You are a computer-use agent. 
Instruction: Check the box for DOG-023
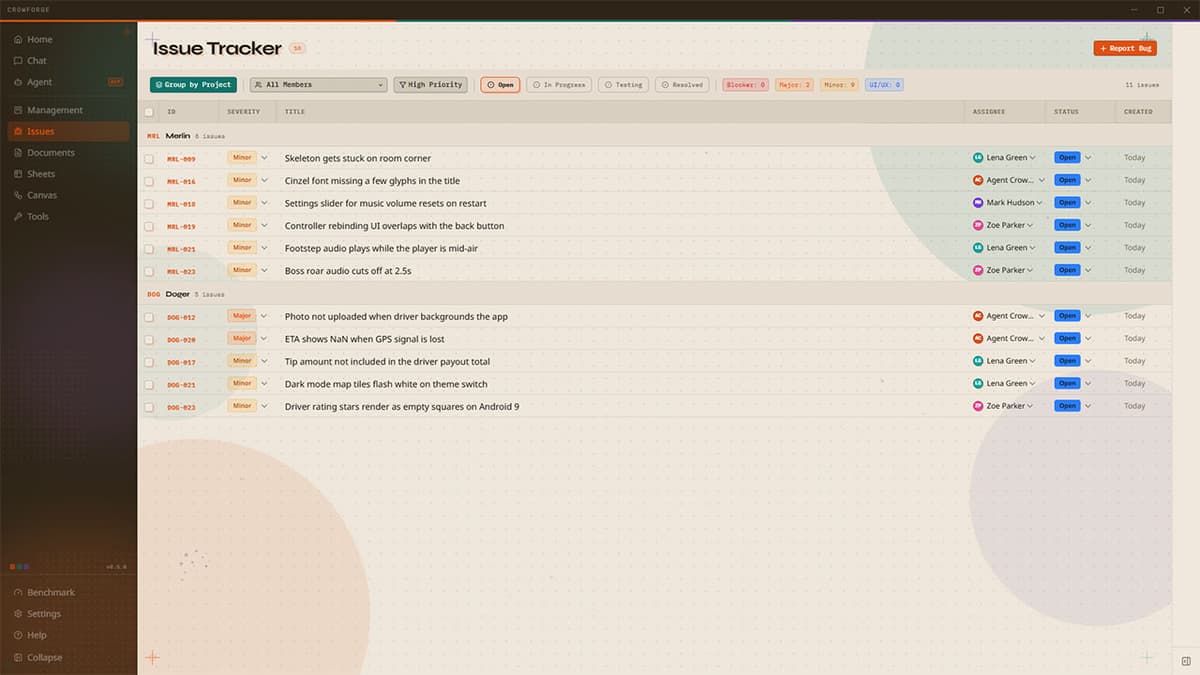coord(149,407)
